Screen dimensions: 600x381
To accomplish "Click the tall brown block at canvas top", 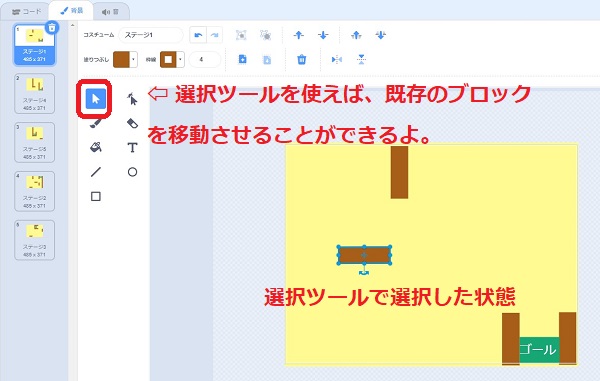I will [399, 172].
